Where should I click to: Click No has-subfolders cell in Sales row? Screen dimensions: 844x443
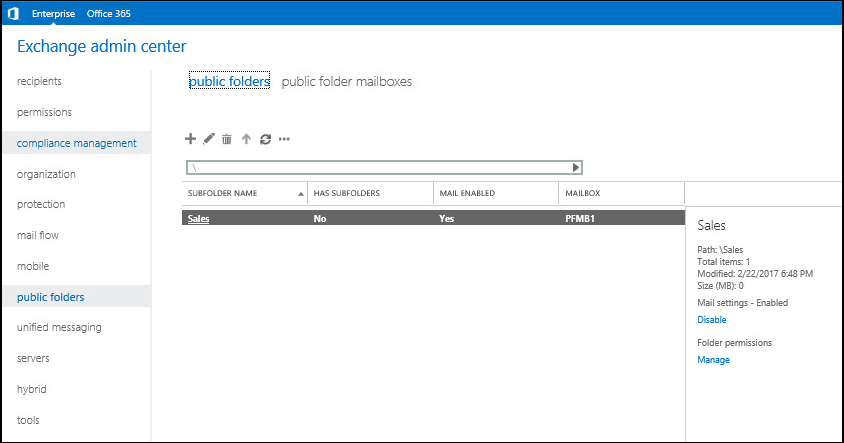[320, 219]
